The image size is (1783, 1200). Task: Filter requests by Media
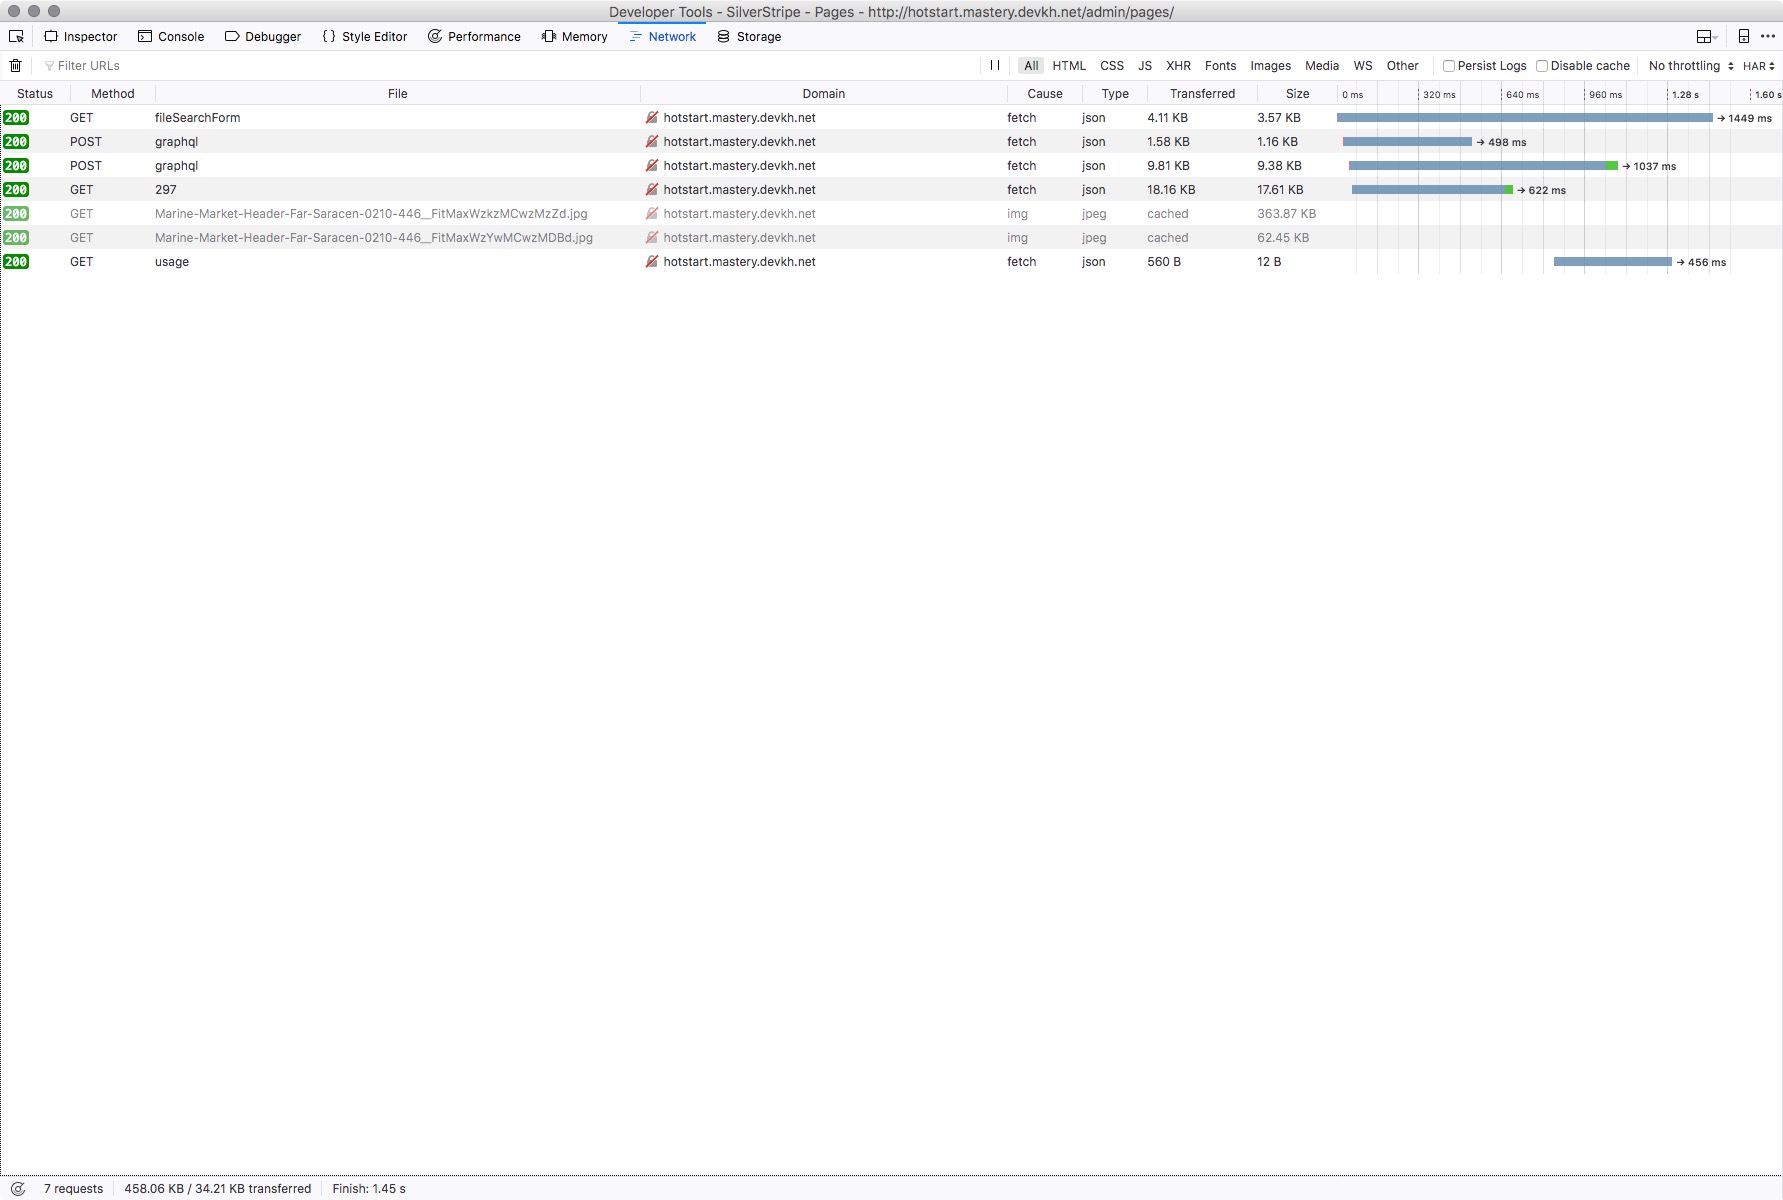[x=1322, y=65]
